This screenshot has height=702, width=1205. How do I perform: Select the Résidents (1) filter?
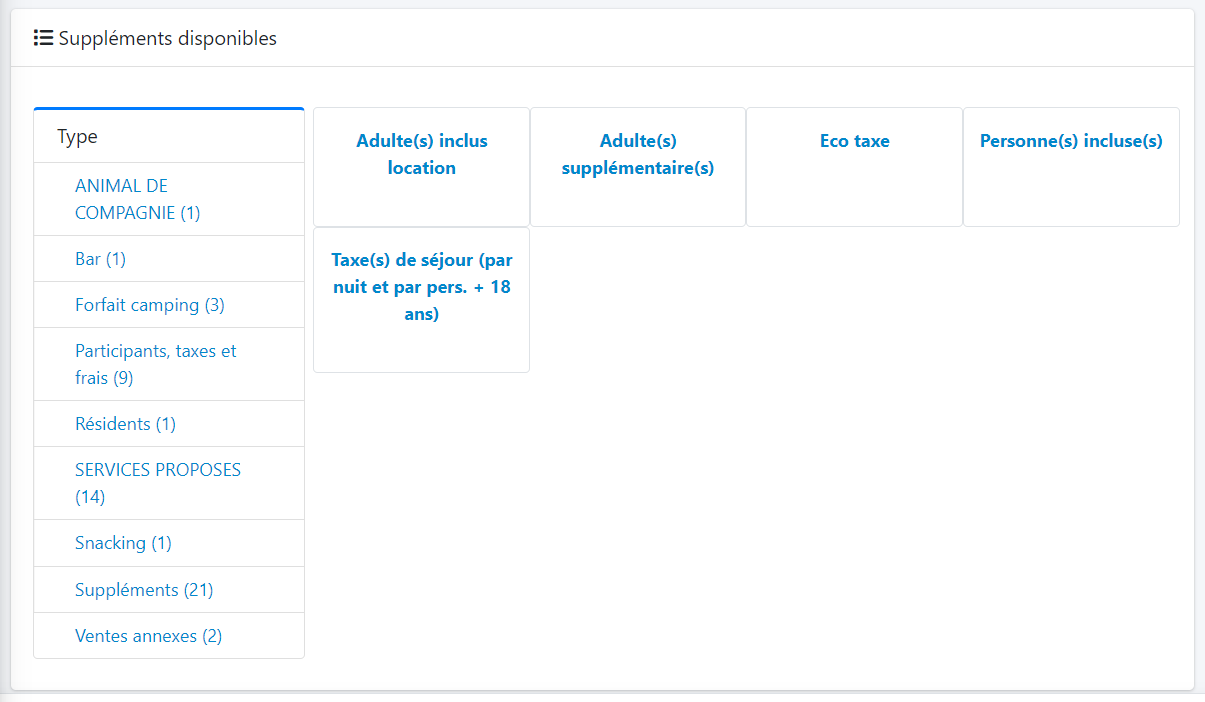click(x=125, y=424)
